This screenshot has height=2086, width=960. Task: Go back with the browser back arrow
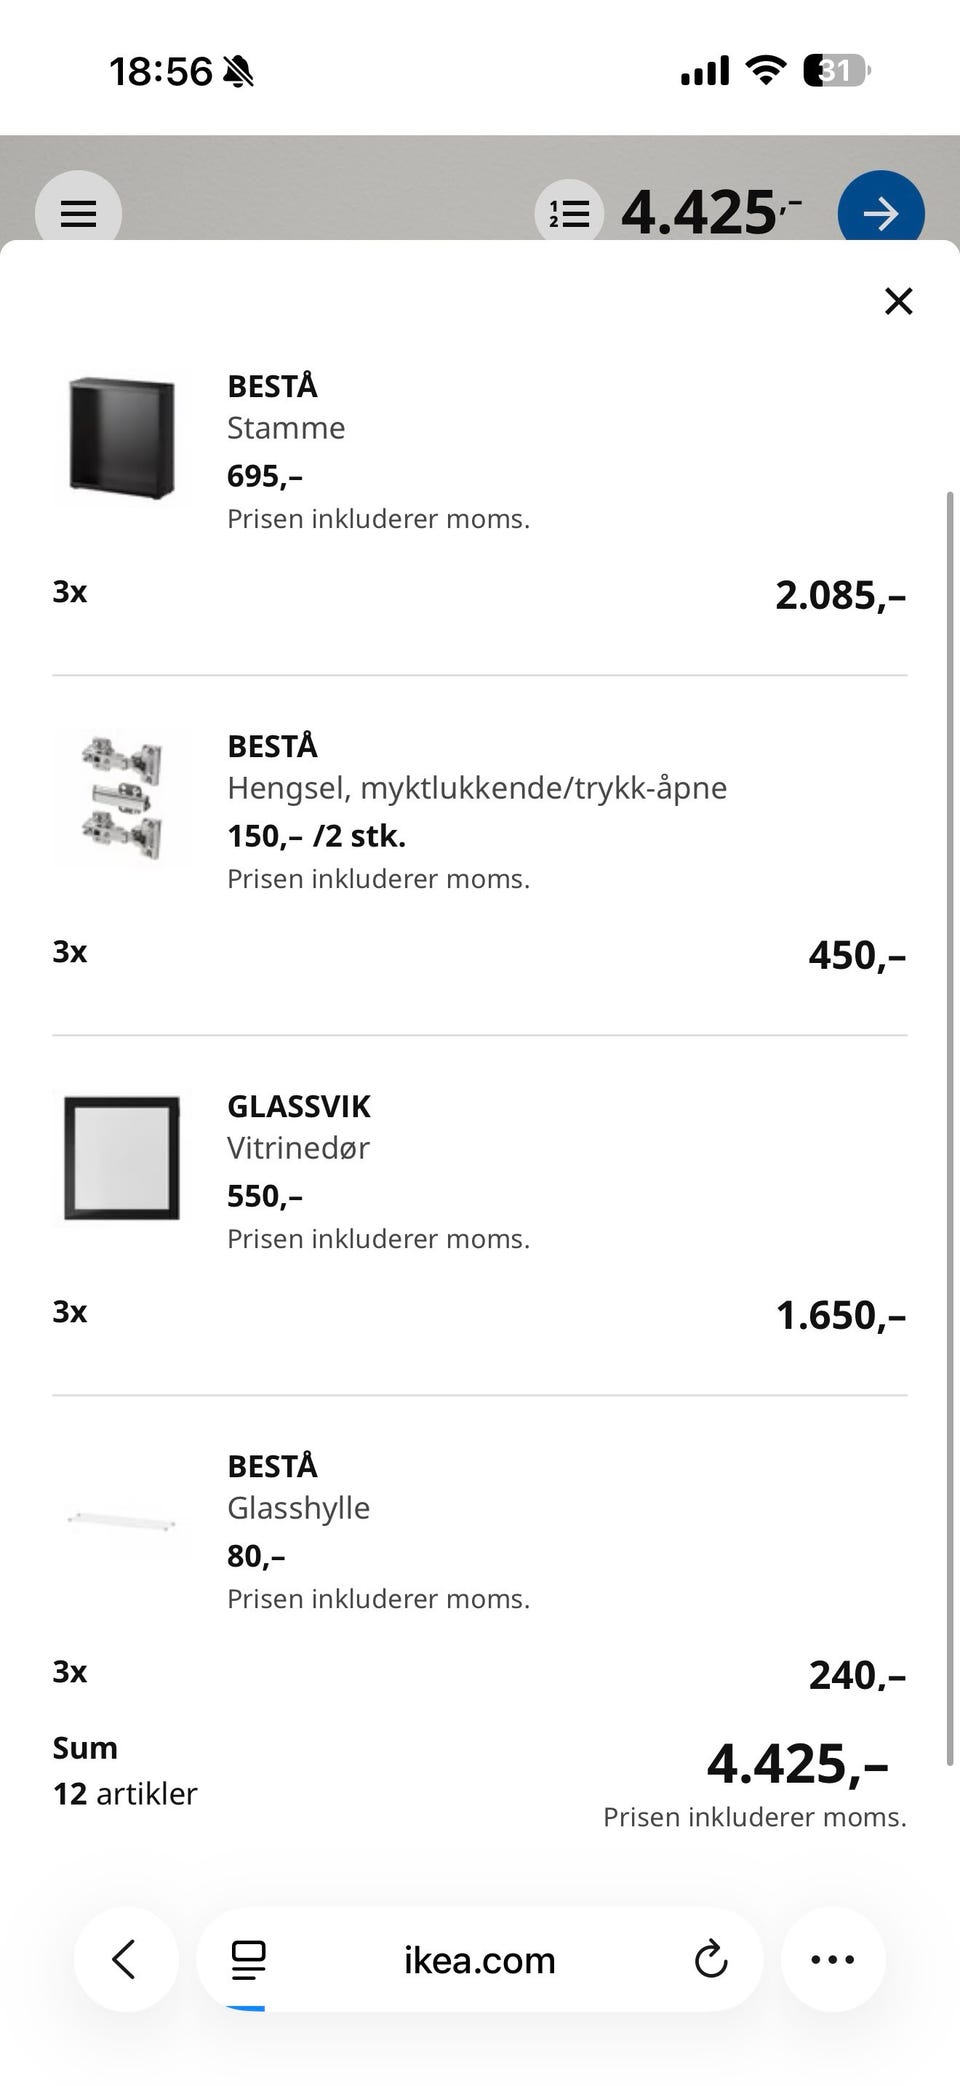(x=125, y=1959)
